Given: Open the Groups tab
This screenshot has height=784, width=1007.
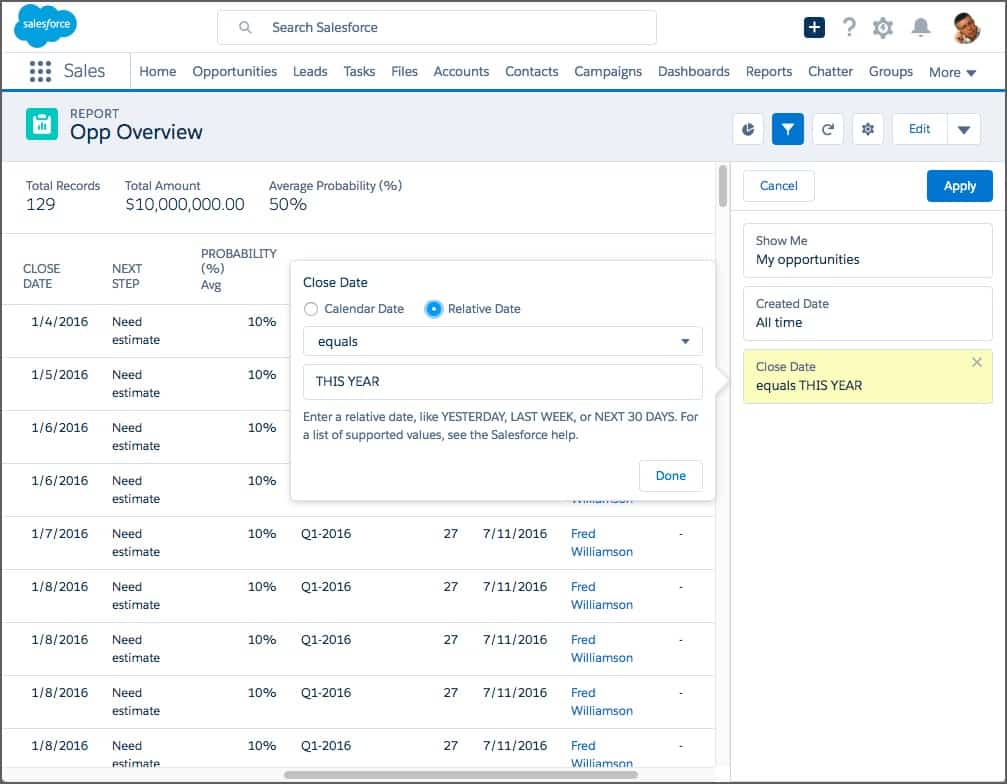Looking at the screenshot, I should click(890, 71).
